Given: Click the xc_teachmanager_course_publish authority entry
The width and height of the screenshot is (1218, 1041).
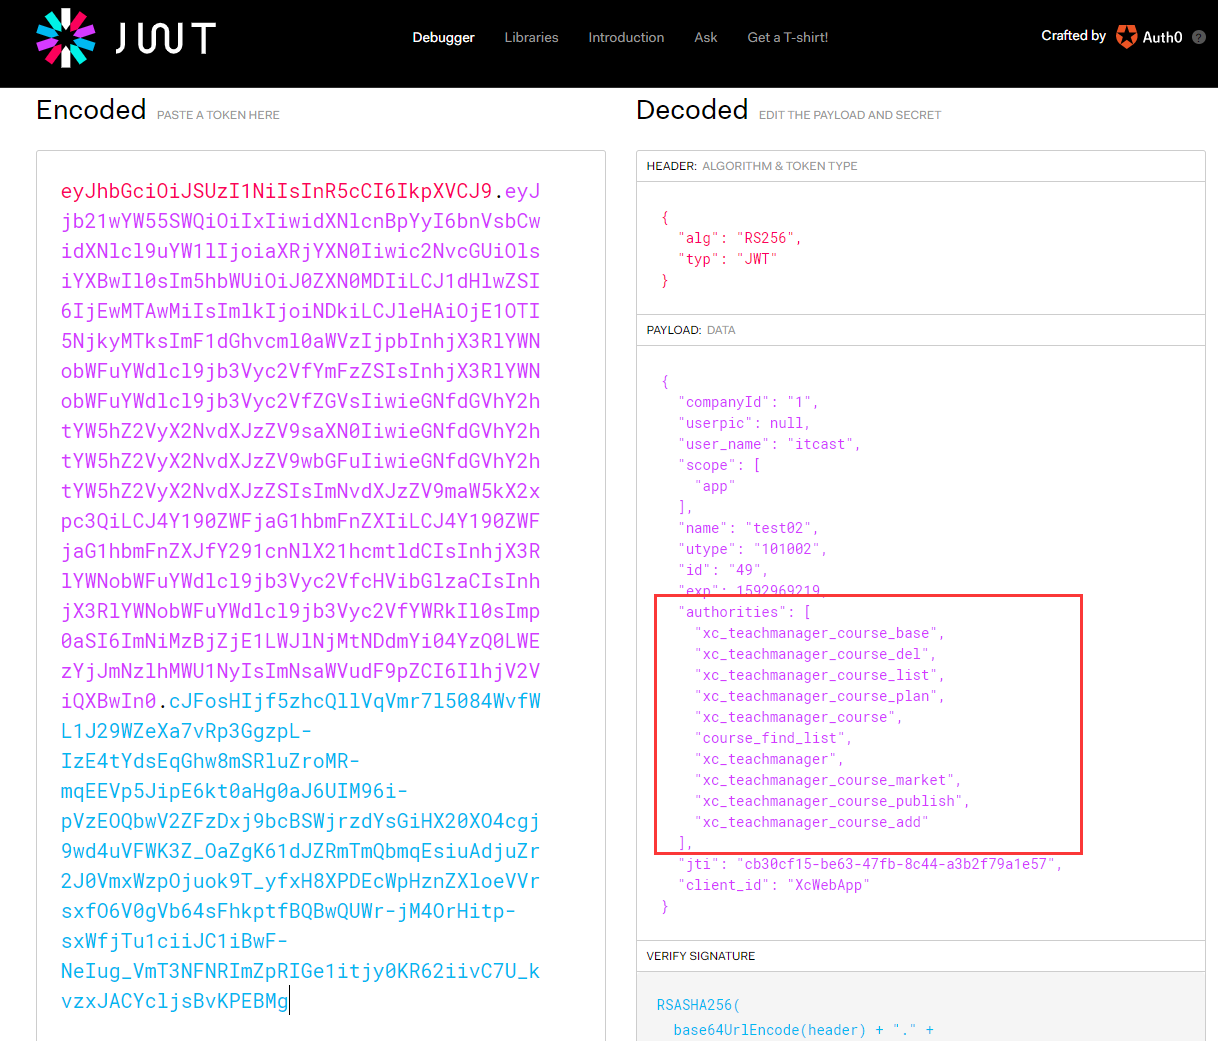Looking at the screenshot, I should tap(830, 801).
